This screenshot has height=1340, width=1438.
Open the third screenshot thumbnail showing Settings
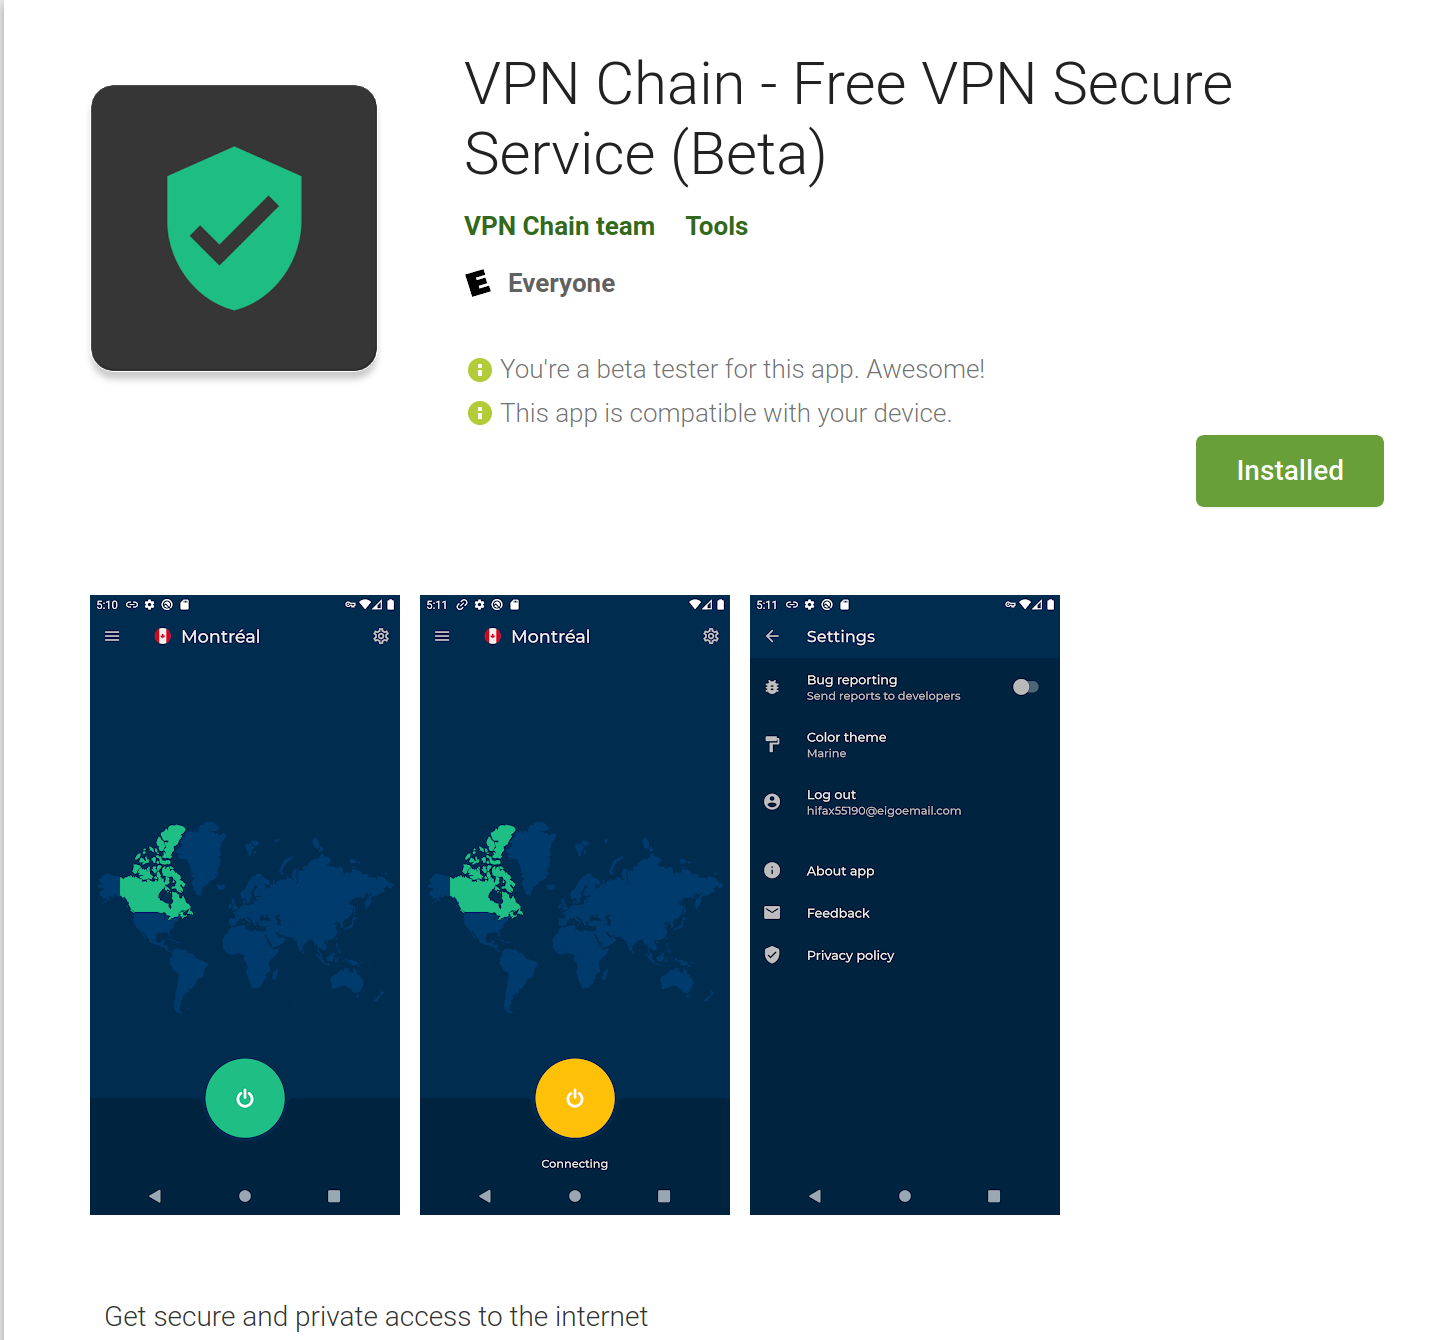point(905,905)
